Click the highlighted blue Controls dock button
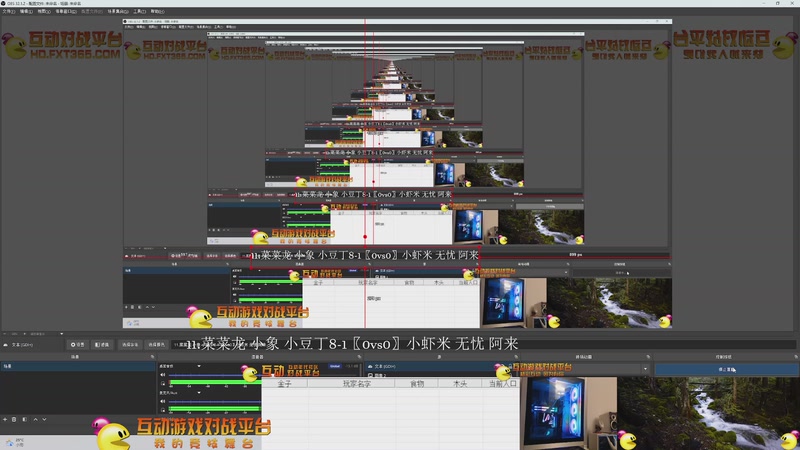Screen dimensions: 800x450 click(x=727, y=369)
